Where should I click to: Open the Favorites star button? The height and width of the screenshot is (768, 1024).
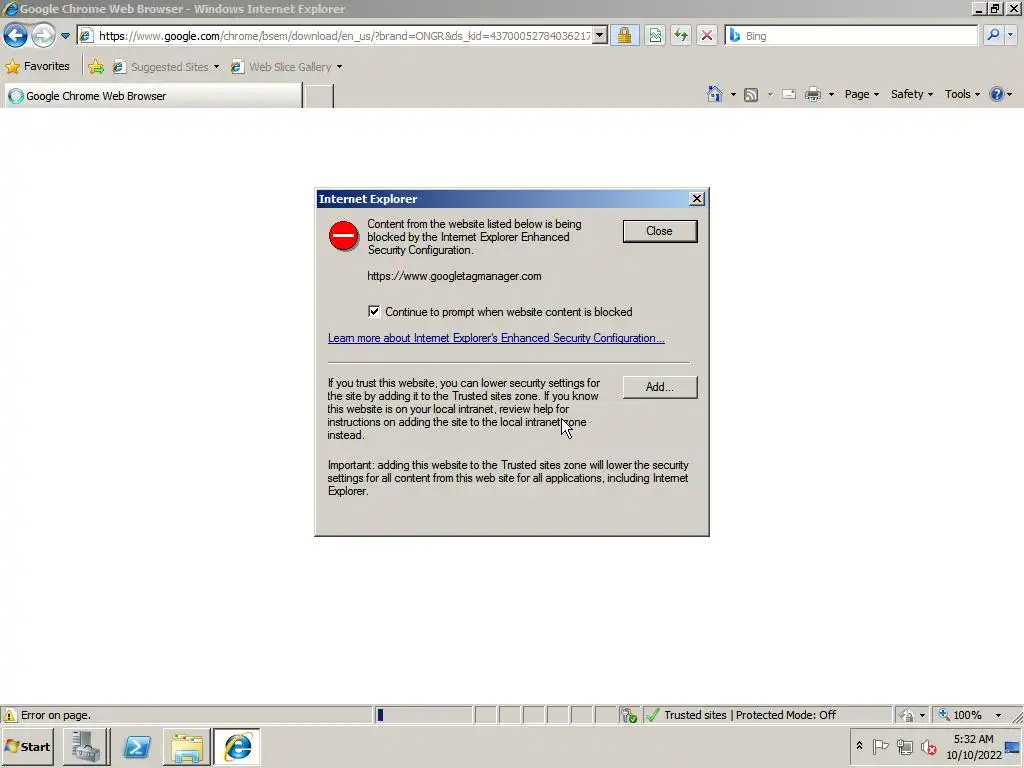pyautogui.click(x=38, y=67)
